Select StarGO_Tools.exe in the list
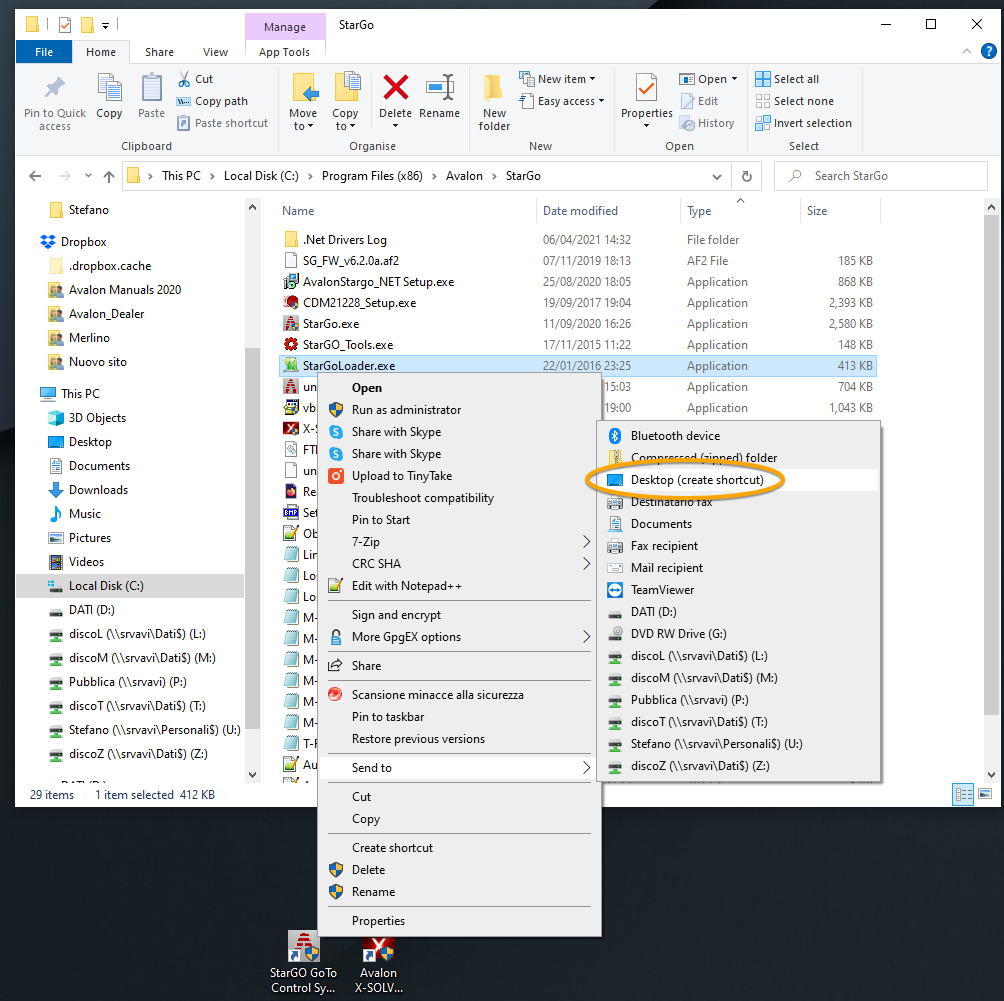Screen dimensions: 1004x1001 coord(348,345)
